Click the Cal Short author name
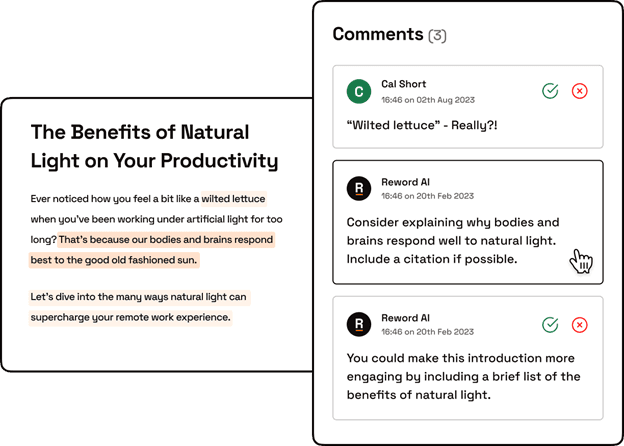 (x=404, y=84)
